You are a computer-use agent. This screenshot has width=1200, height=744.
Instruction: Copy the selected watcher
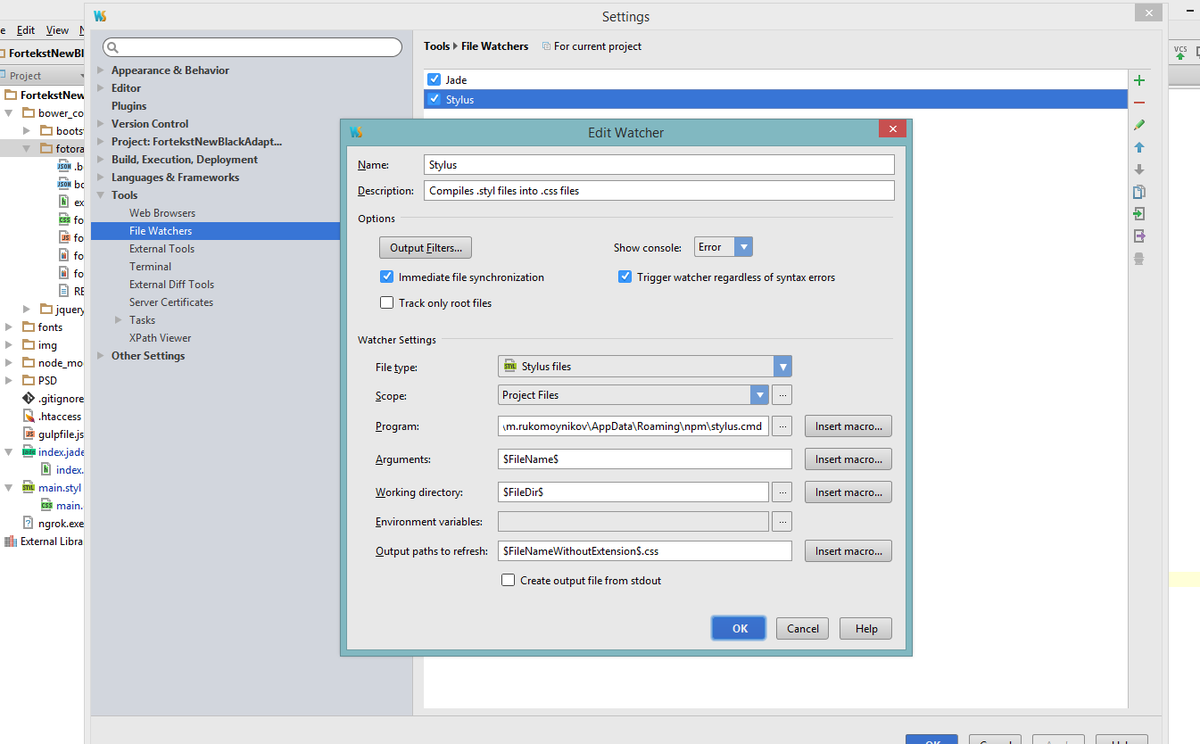(1139, 192)
